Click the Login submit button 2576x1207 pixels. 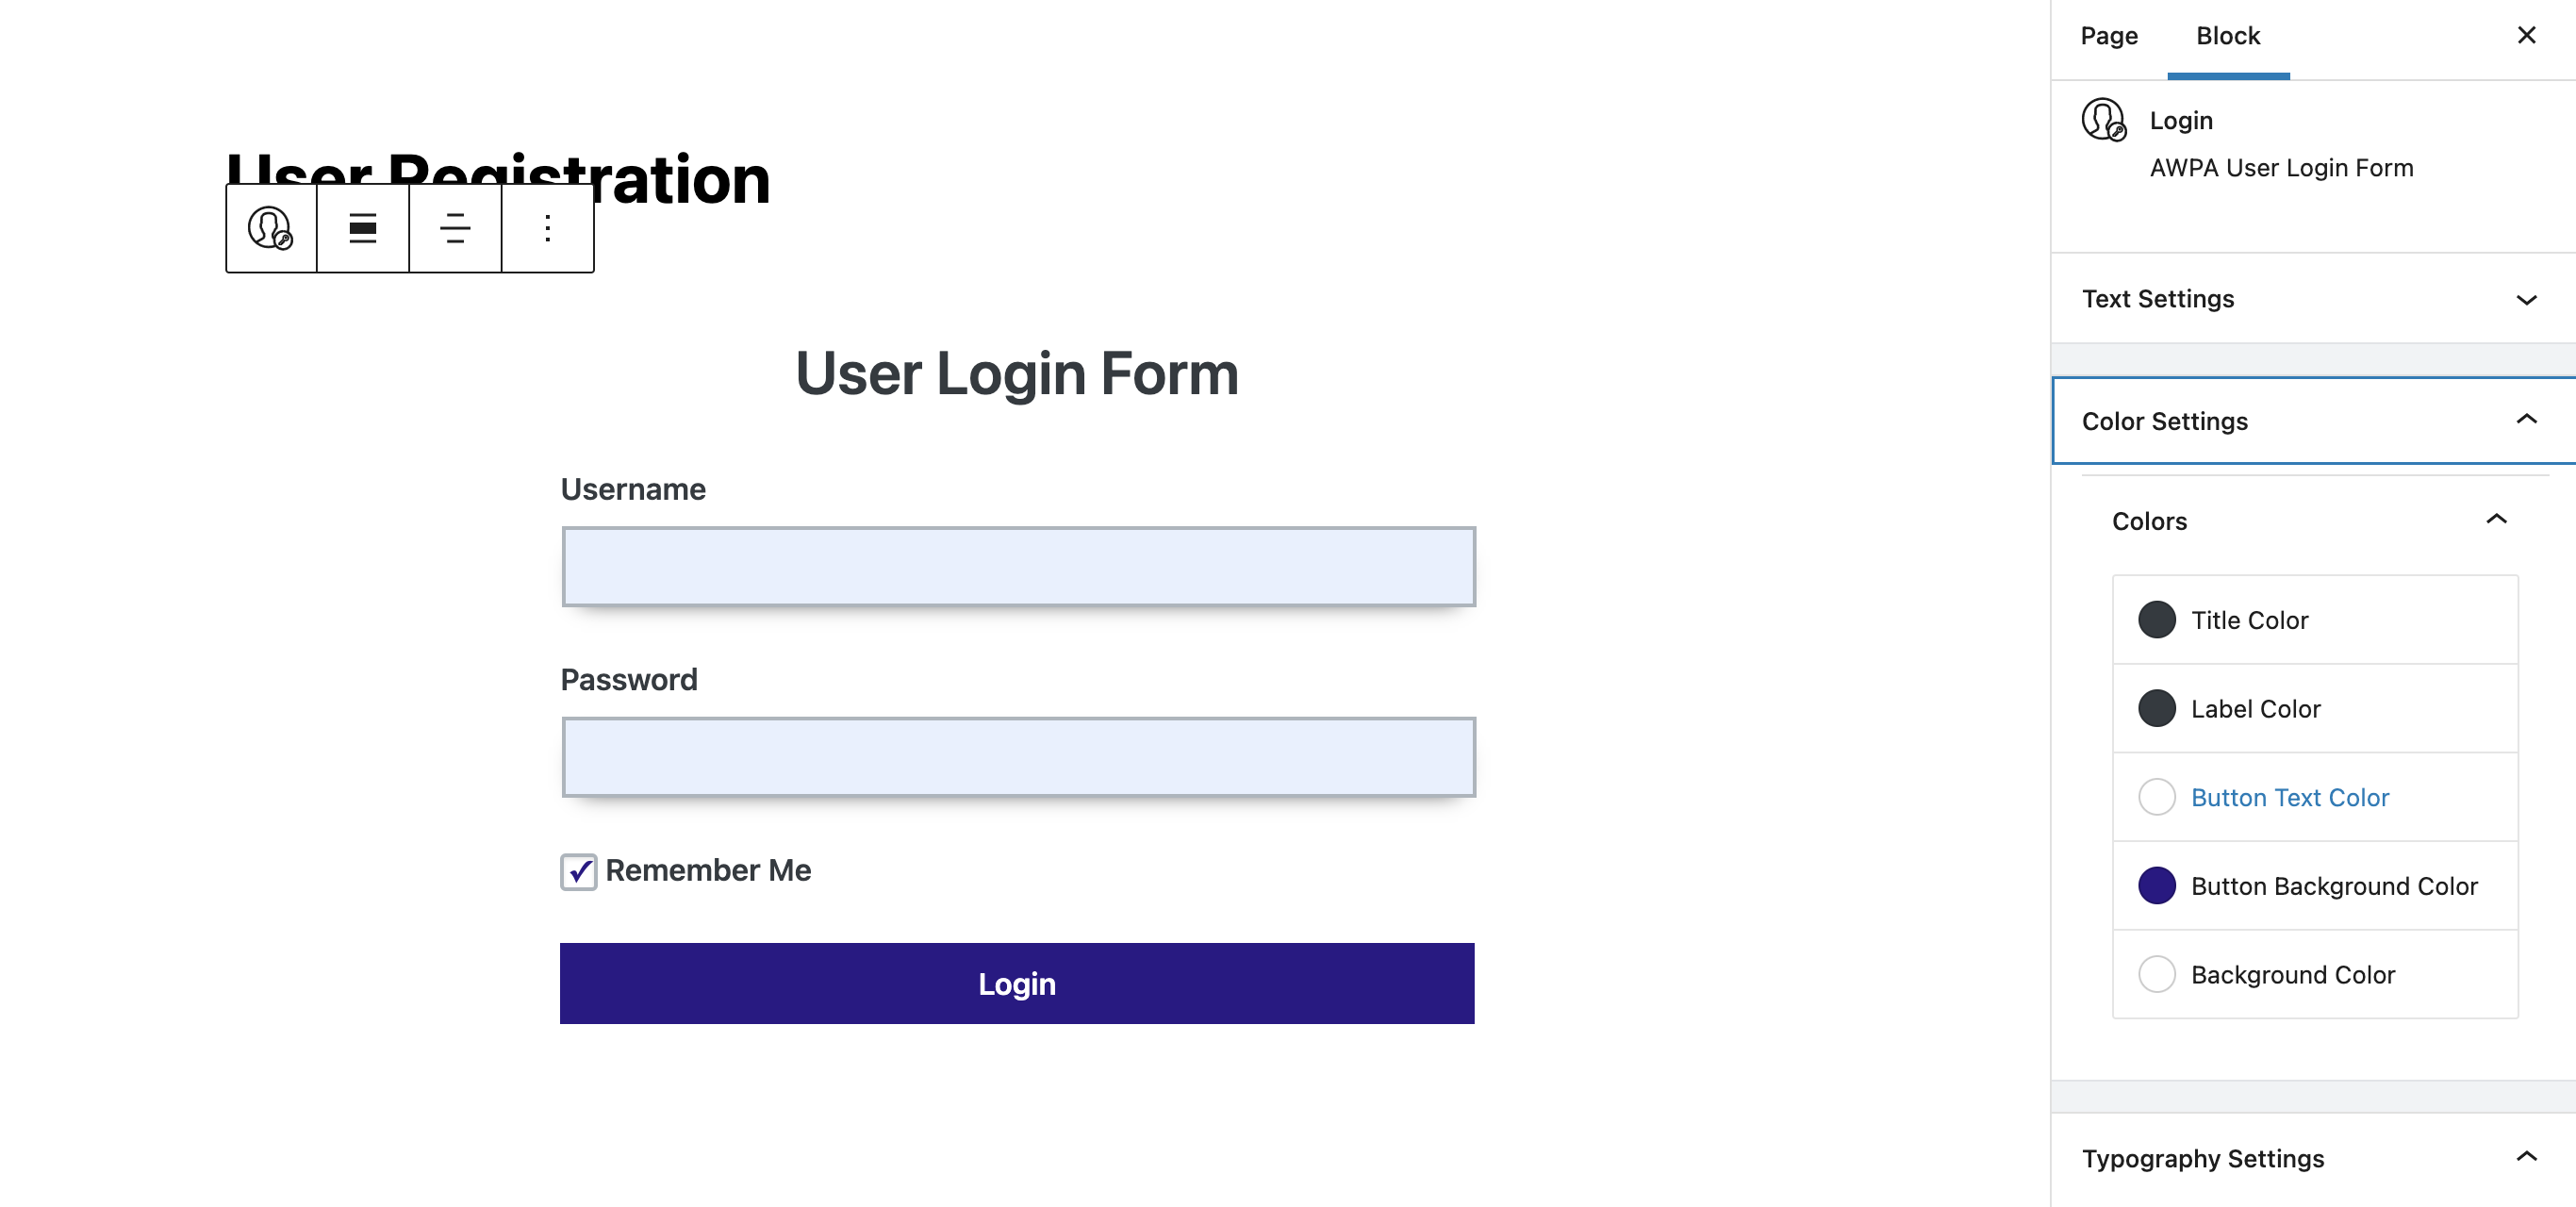(1017, 984)
